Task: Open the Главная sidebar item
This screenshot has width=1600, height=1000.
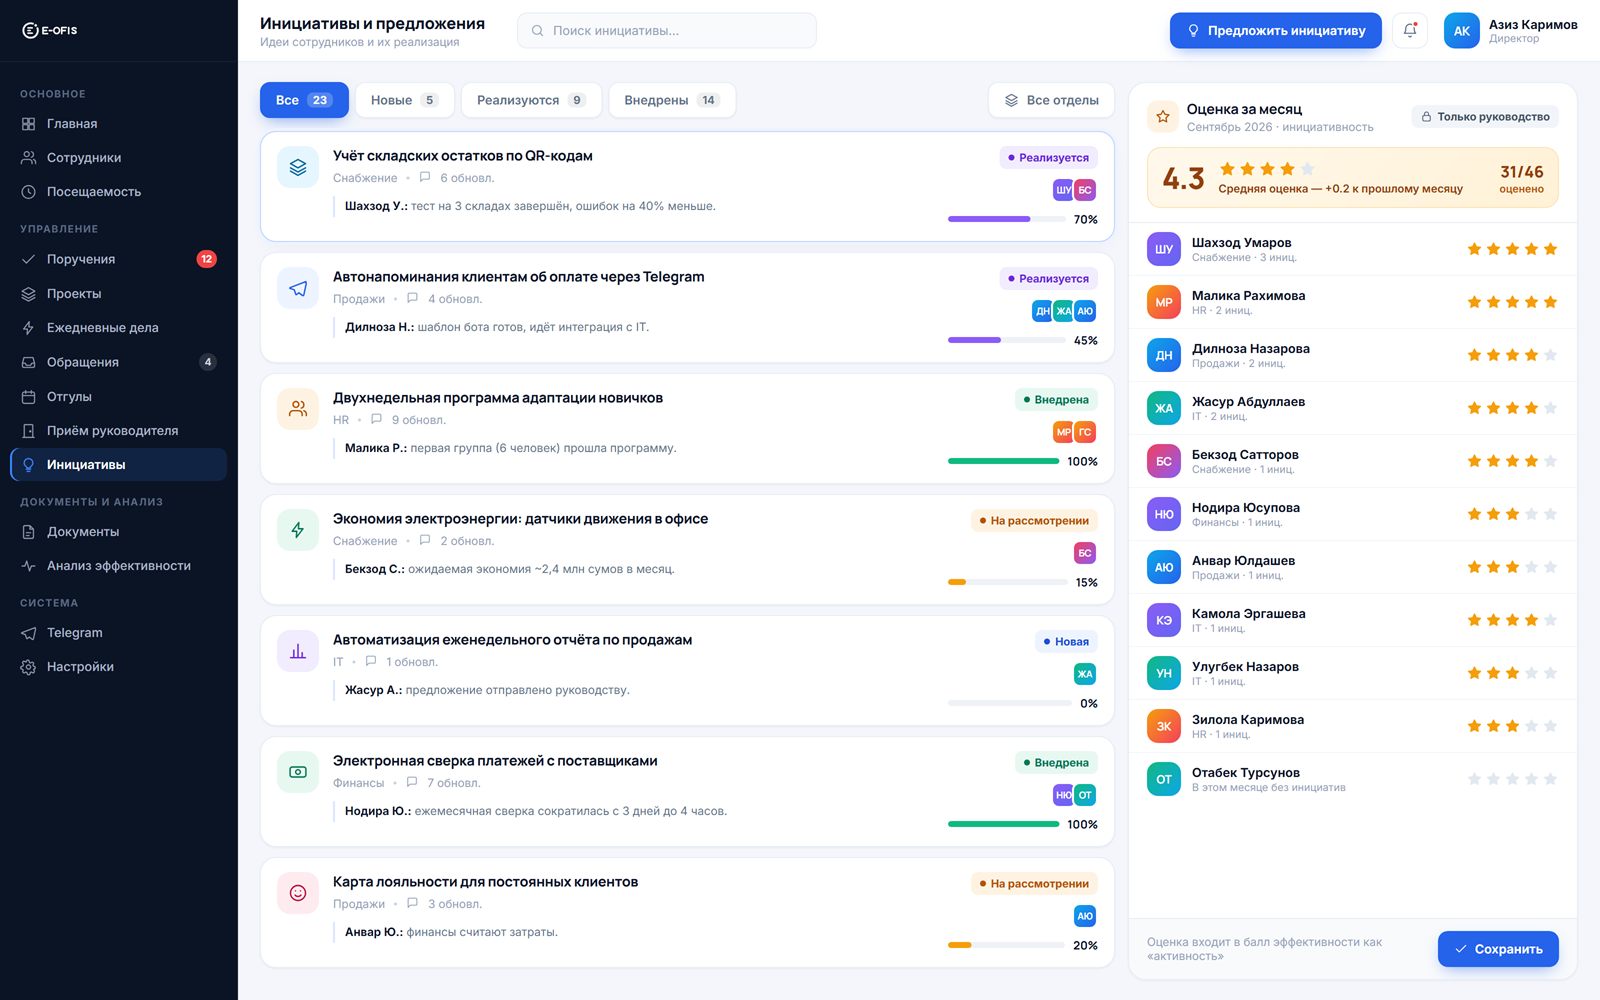Action: [118, 124]
